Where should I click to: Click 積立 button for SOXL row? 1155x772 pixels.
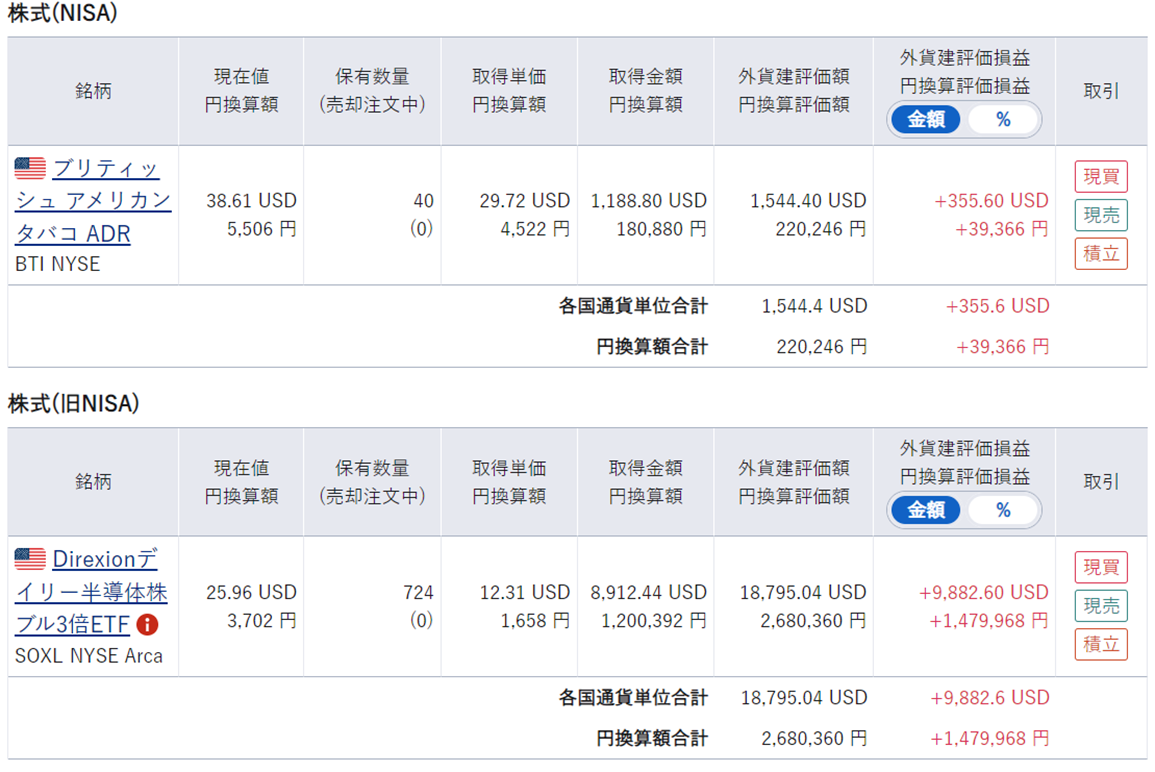(x=1100, y=644)
